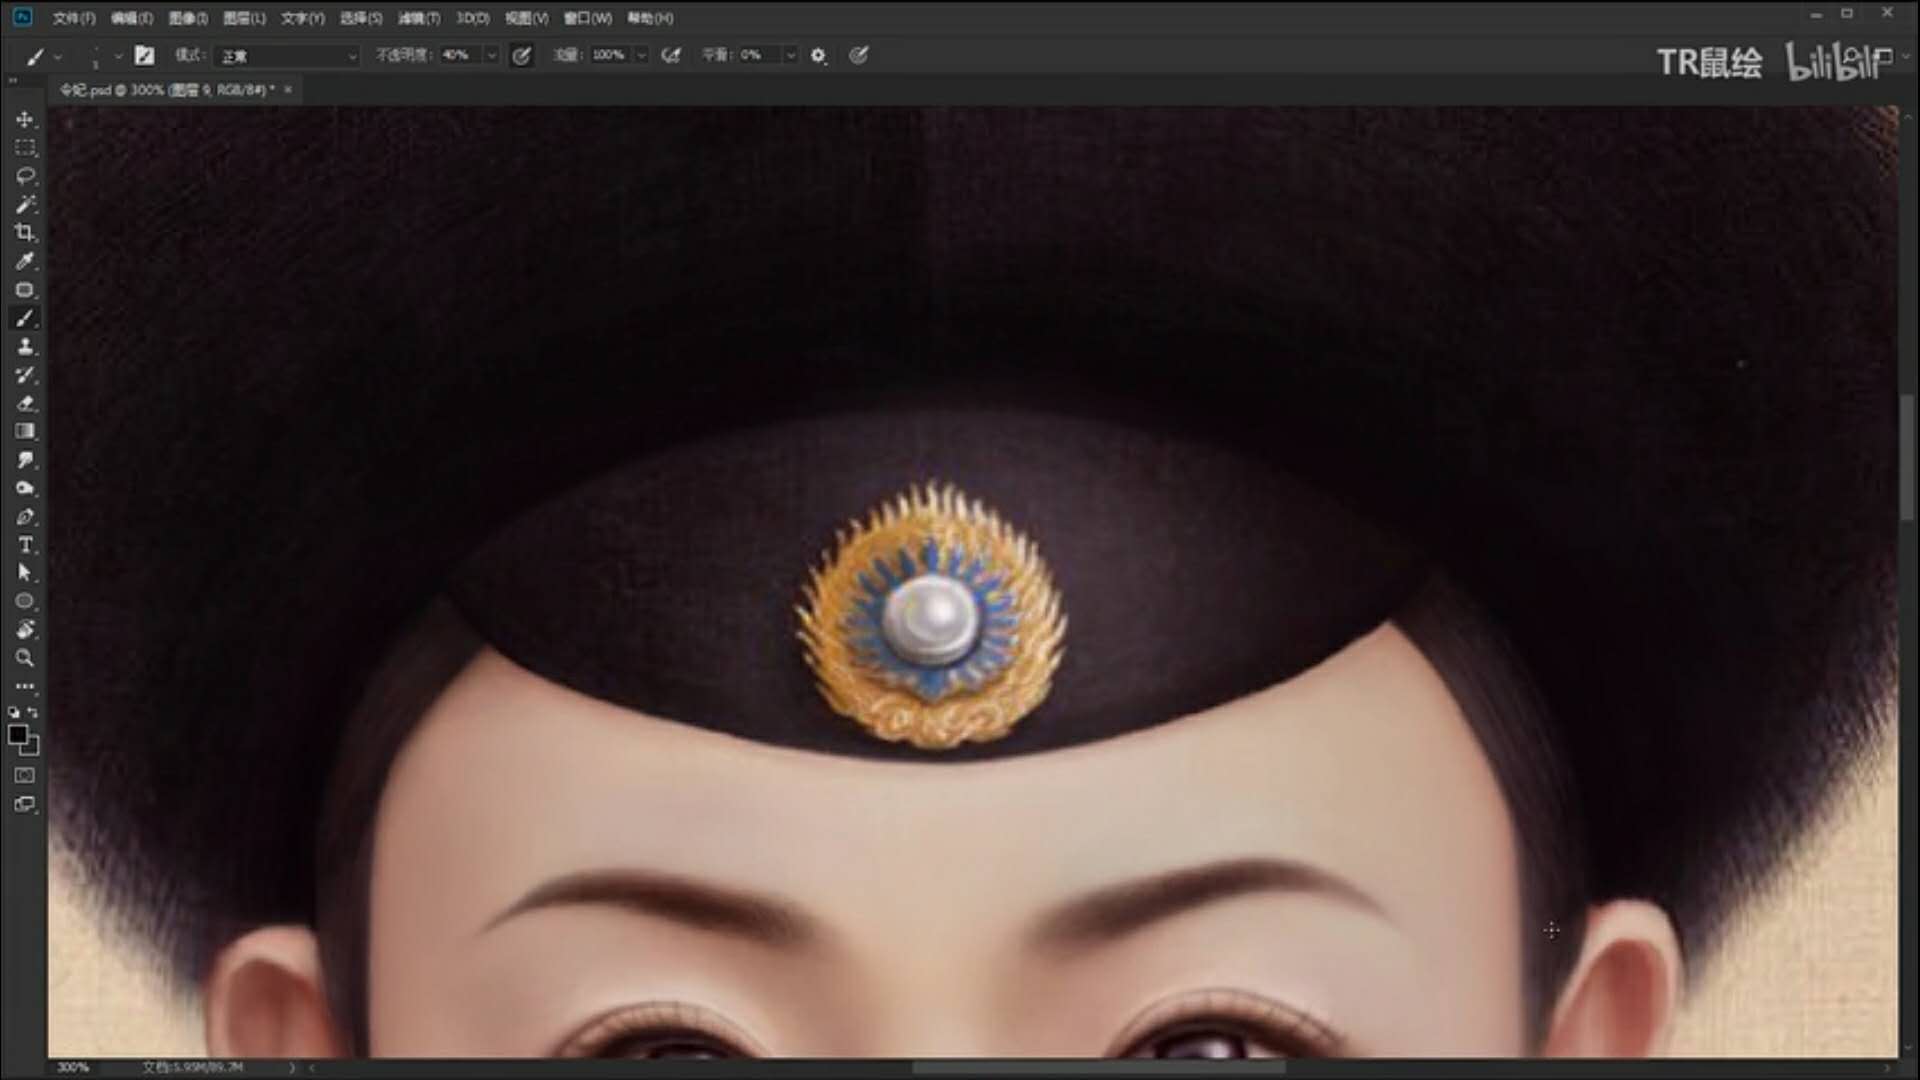Select the Lasso tool

(25, 176)
